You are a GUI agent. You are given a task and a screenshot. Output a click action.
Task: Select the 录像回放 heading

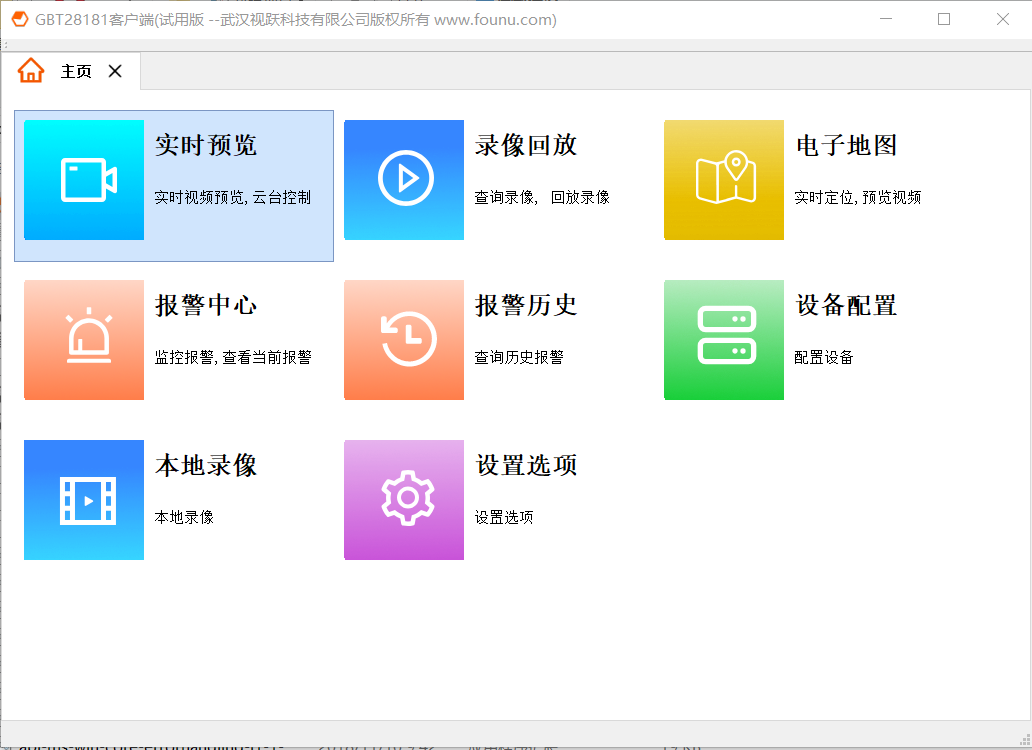[x=526, y=146]
